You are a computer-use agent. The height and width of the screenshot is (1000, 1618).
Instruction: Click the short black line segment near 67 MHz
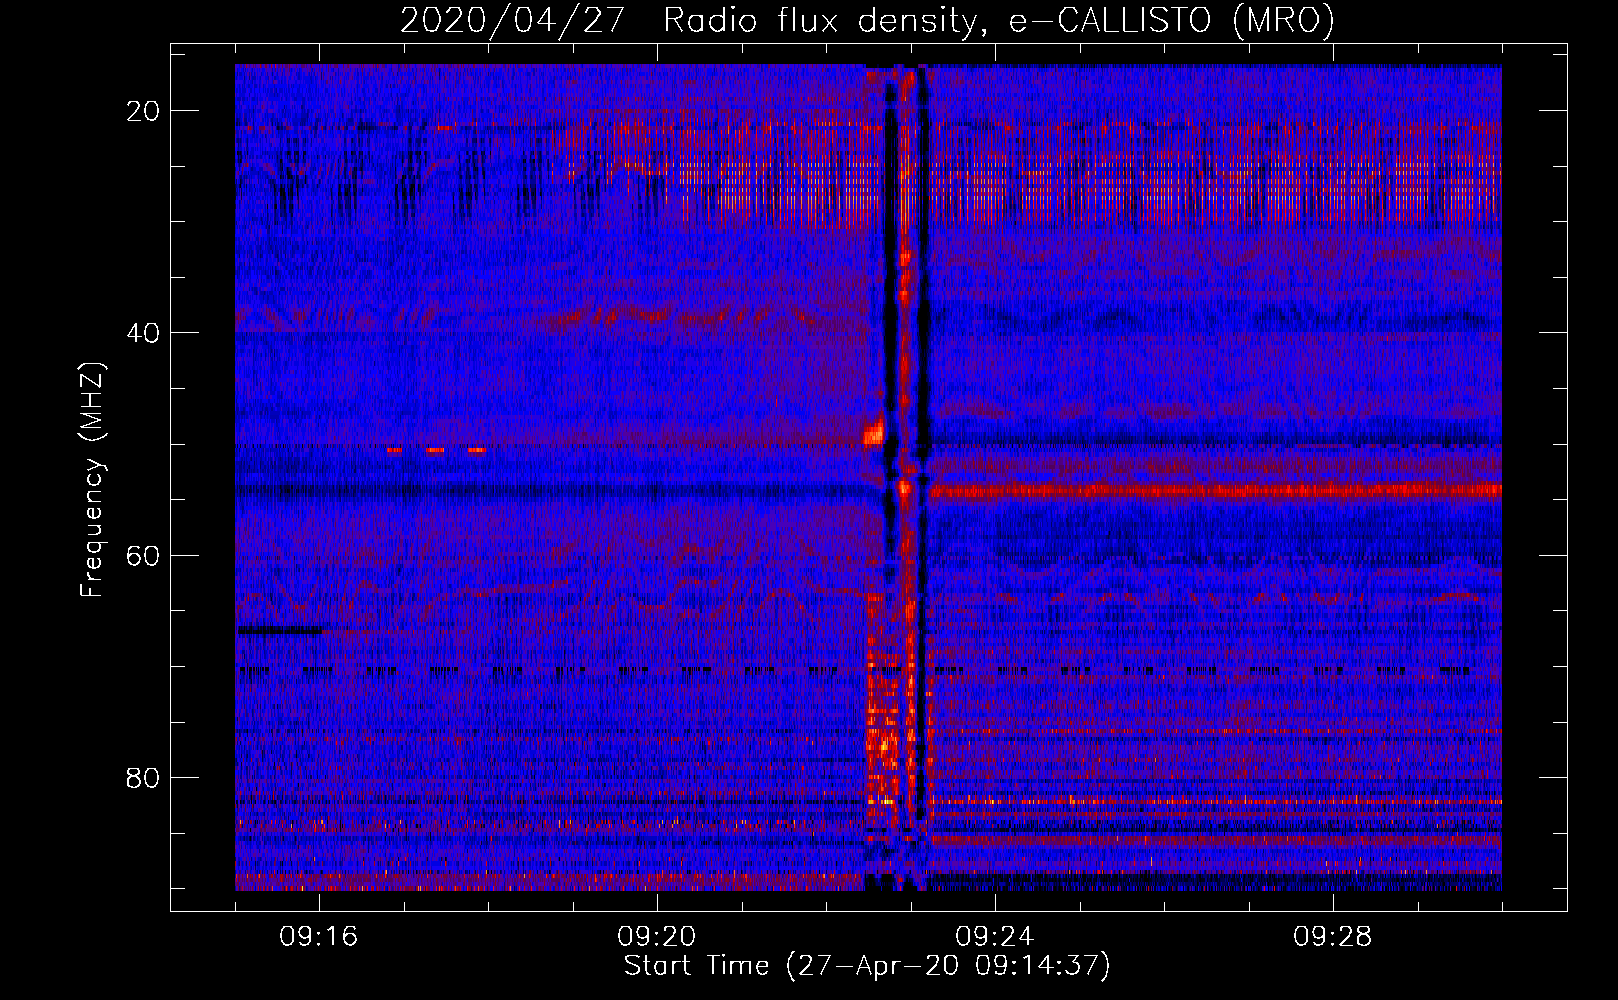click(280, 630)
